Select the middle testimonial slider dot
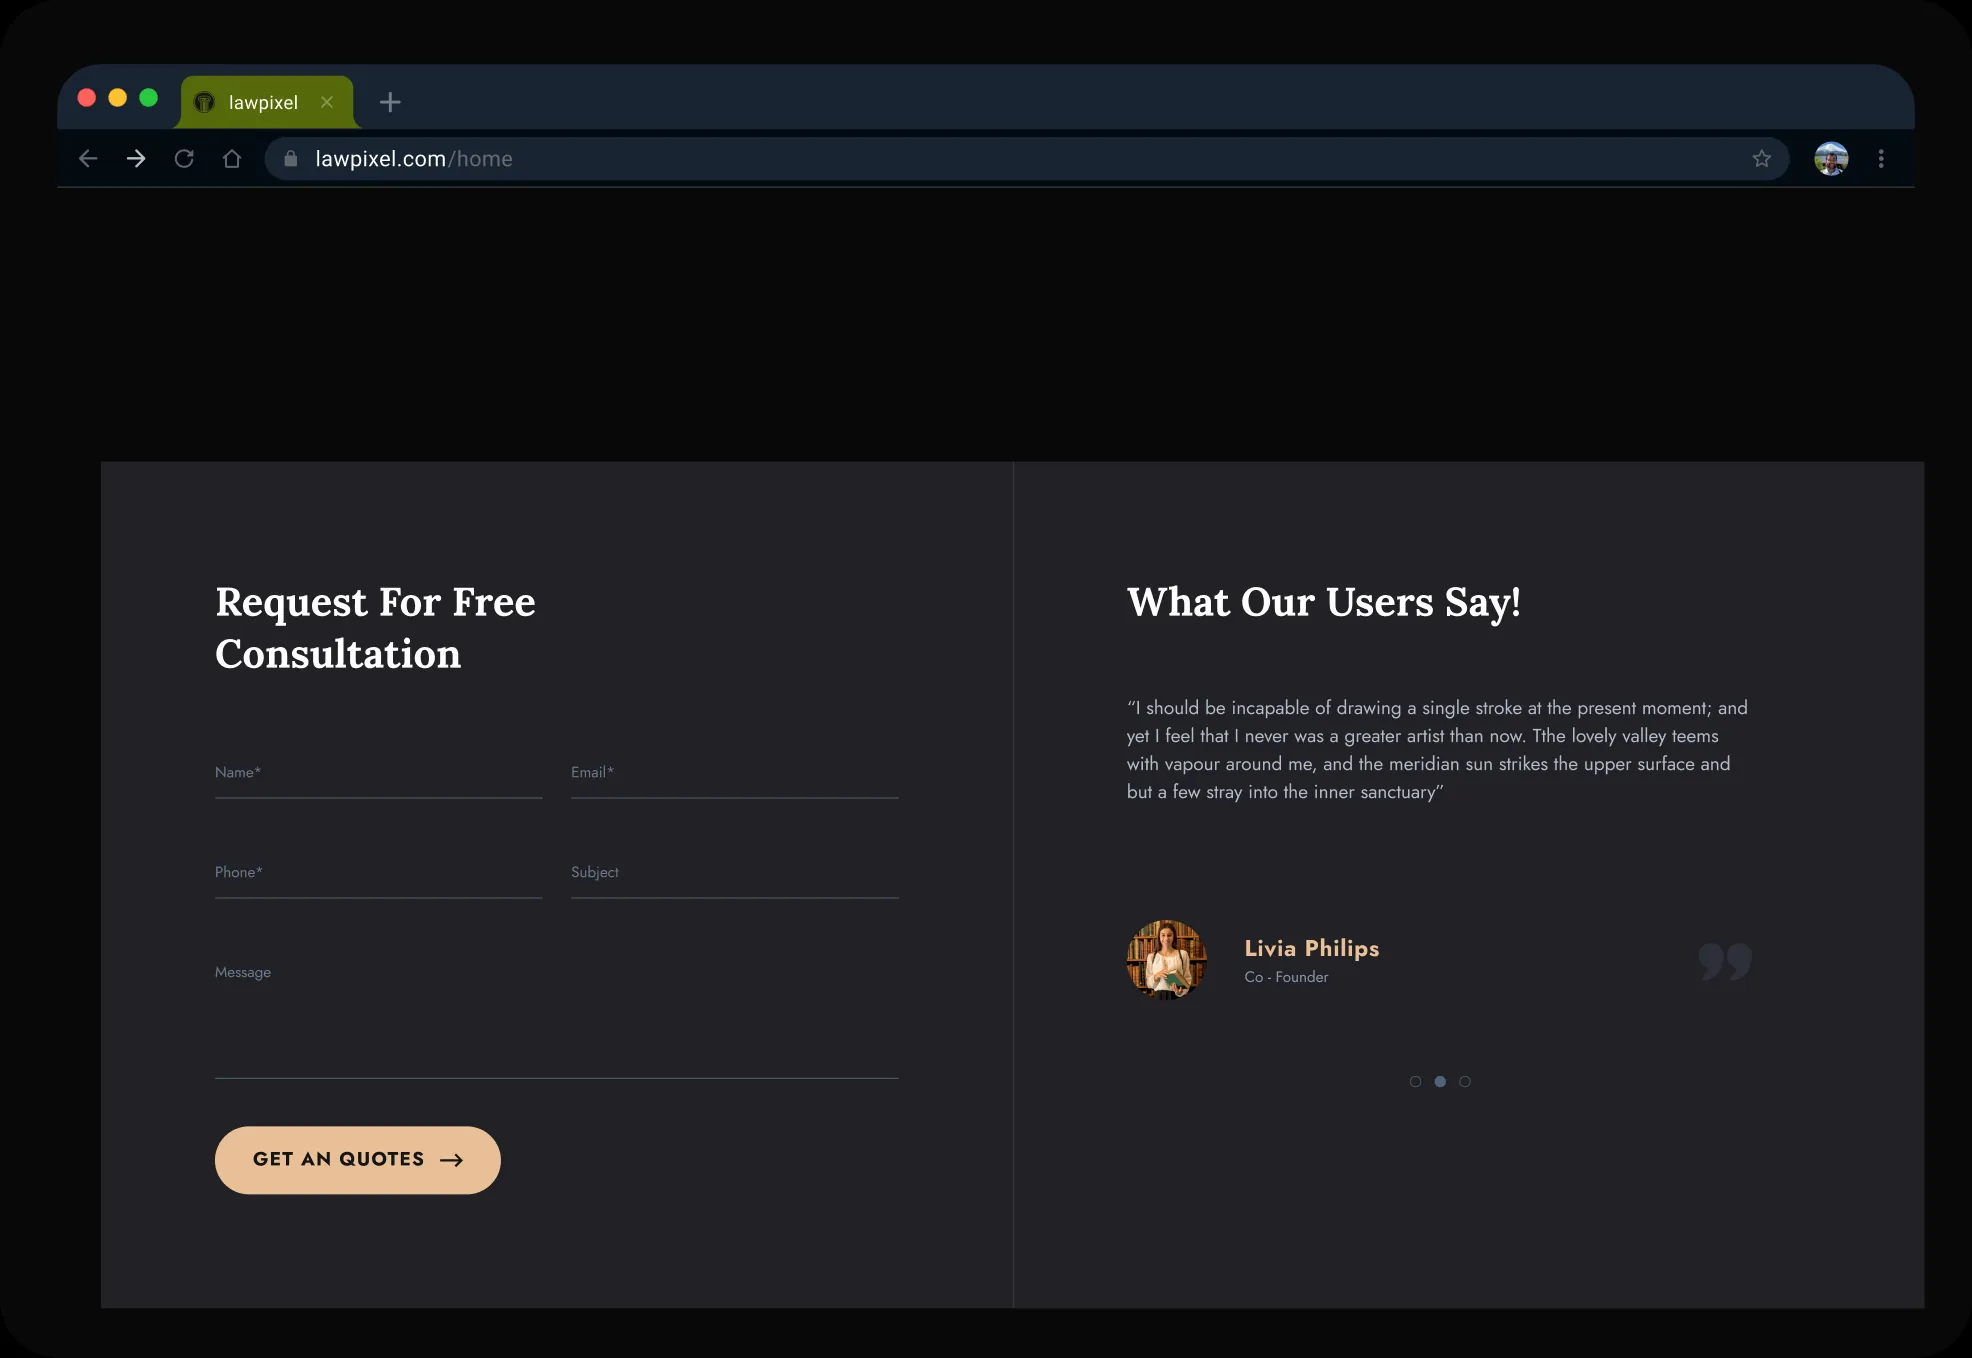This screenshot has width=1972, height=1358. point(1440,1081)
